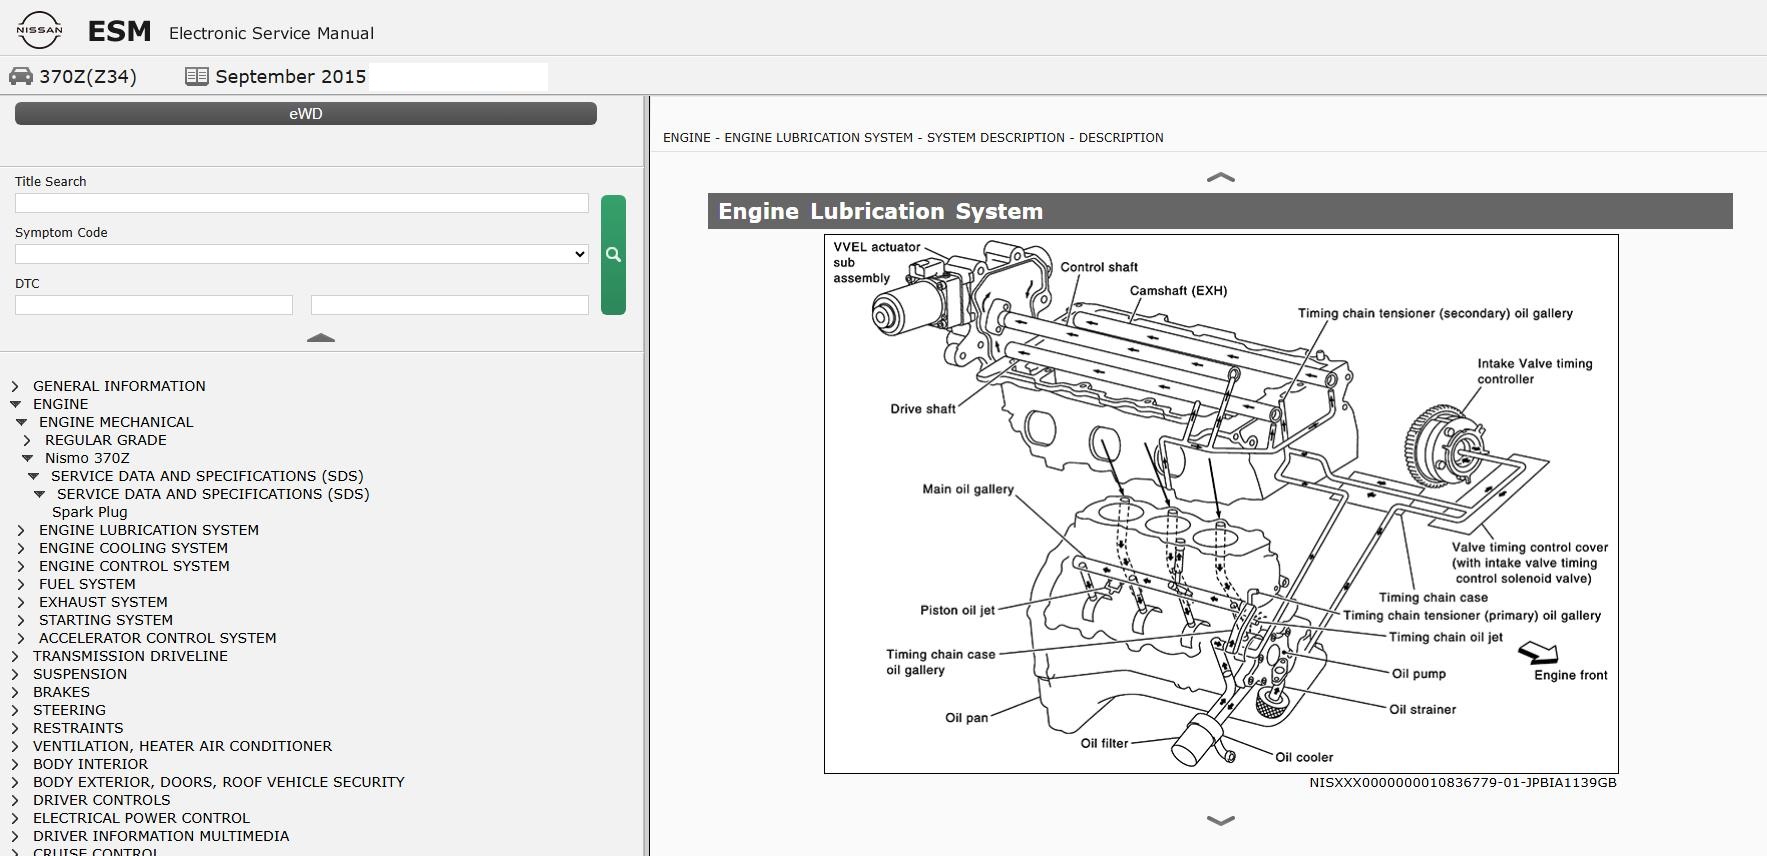Collapse ENGINE MECHANICAL subsection
This screenshot has height=856, width=1767.
click(x=21, y=422)
